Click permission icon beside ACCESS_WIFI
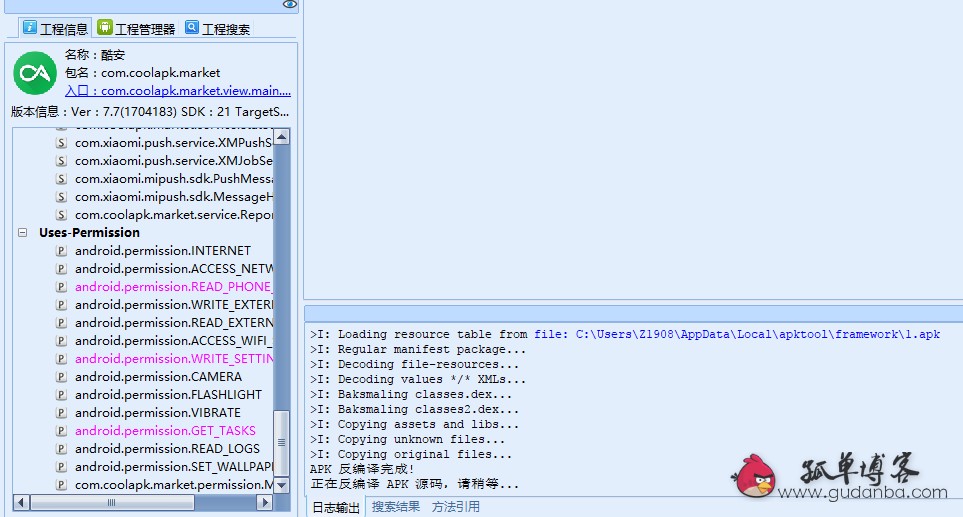The image size is (963, 517). (61, 341)
